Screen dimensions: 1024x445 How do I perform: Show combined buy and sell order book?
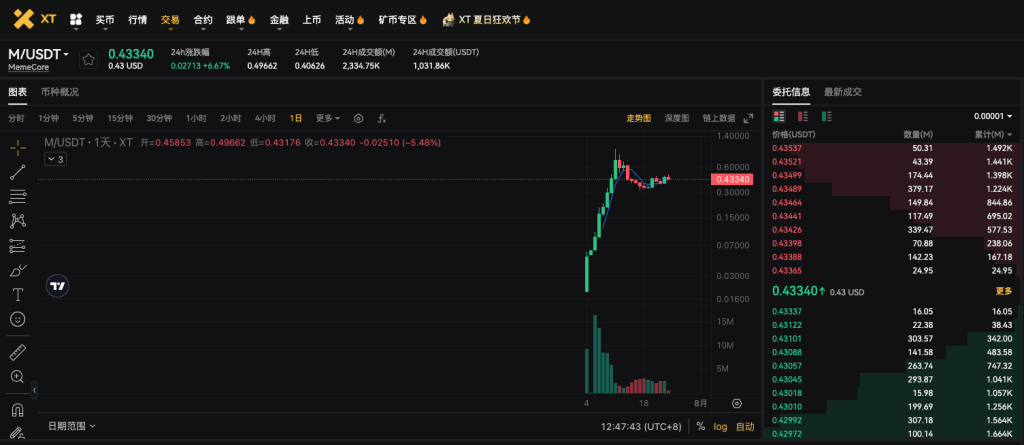coord(778,116)
